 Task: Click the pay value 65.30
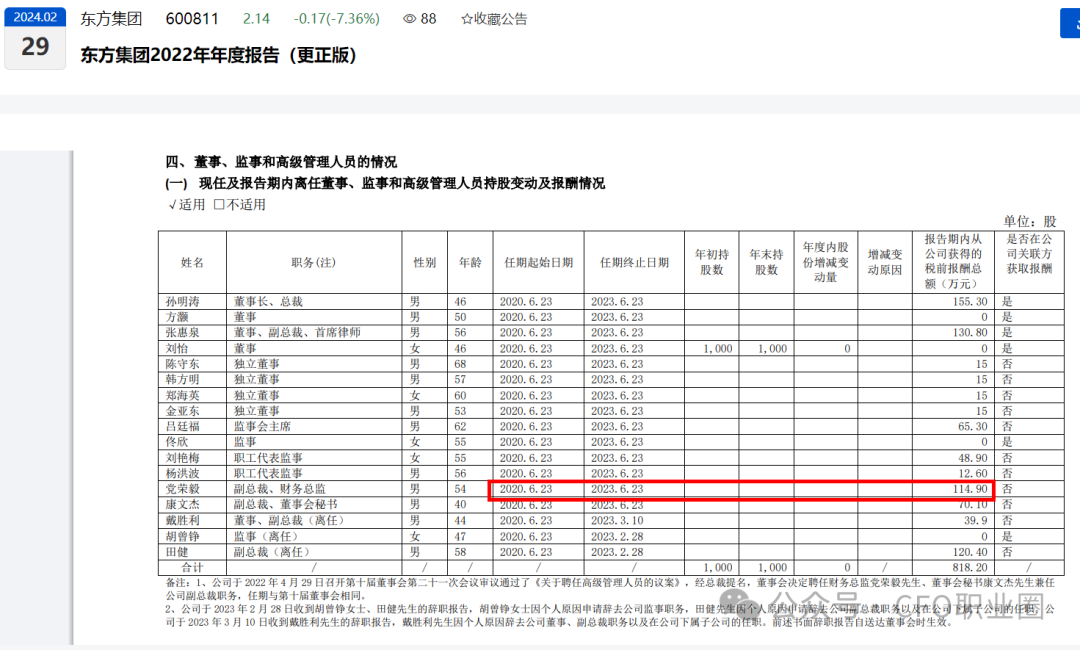[x=973, y=426]
